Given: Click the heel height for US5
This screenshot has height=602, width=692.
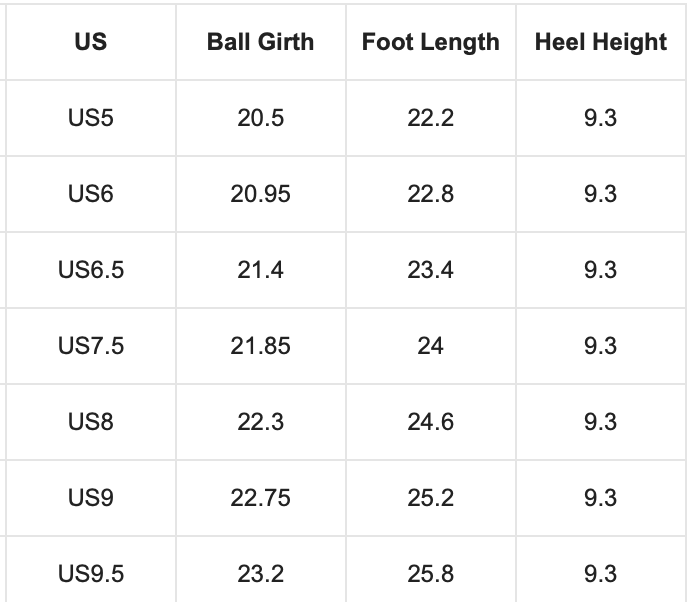Looking at the screenshot, I should pos(601,118).
